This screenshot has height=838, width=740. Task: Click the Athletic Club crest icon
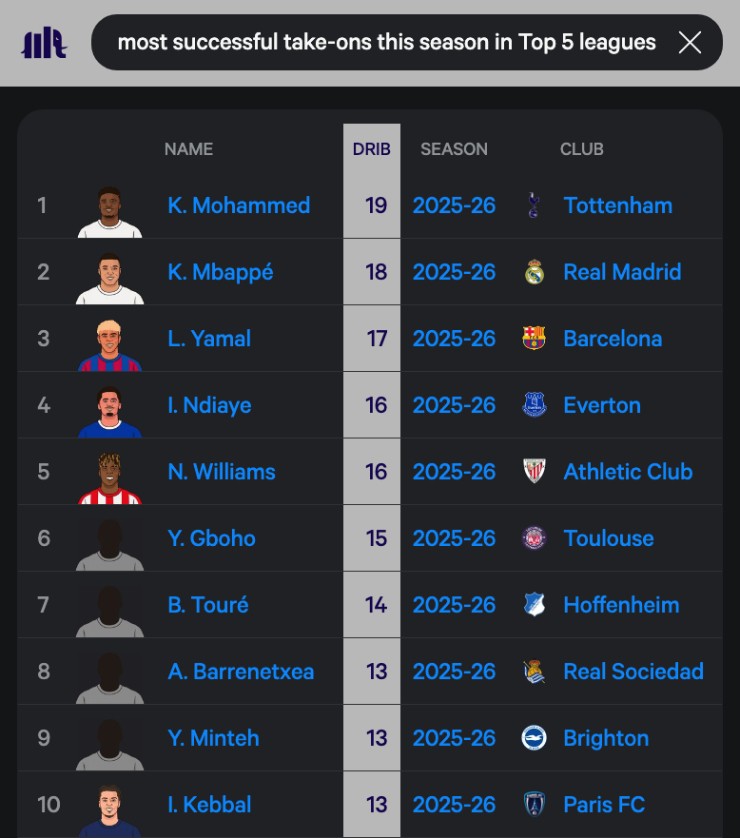pyautogui.click(x=534, y=471)
